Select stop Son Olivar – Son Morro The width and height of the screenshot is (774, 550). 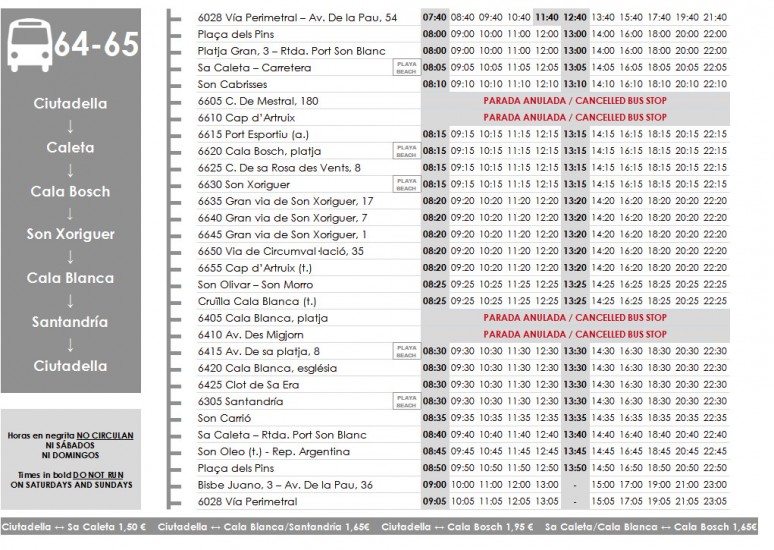pyautogui.click(x=255, y=285)
